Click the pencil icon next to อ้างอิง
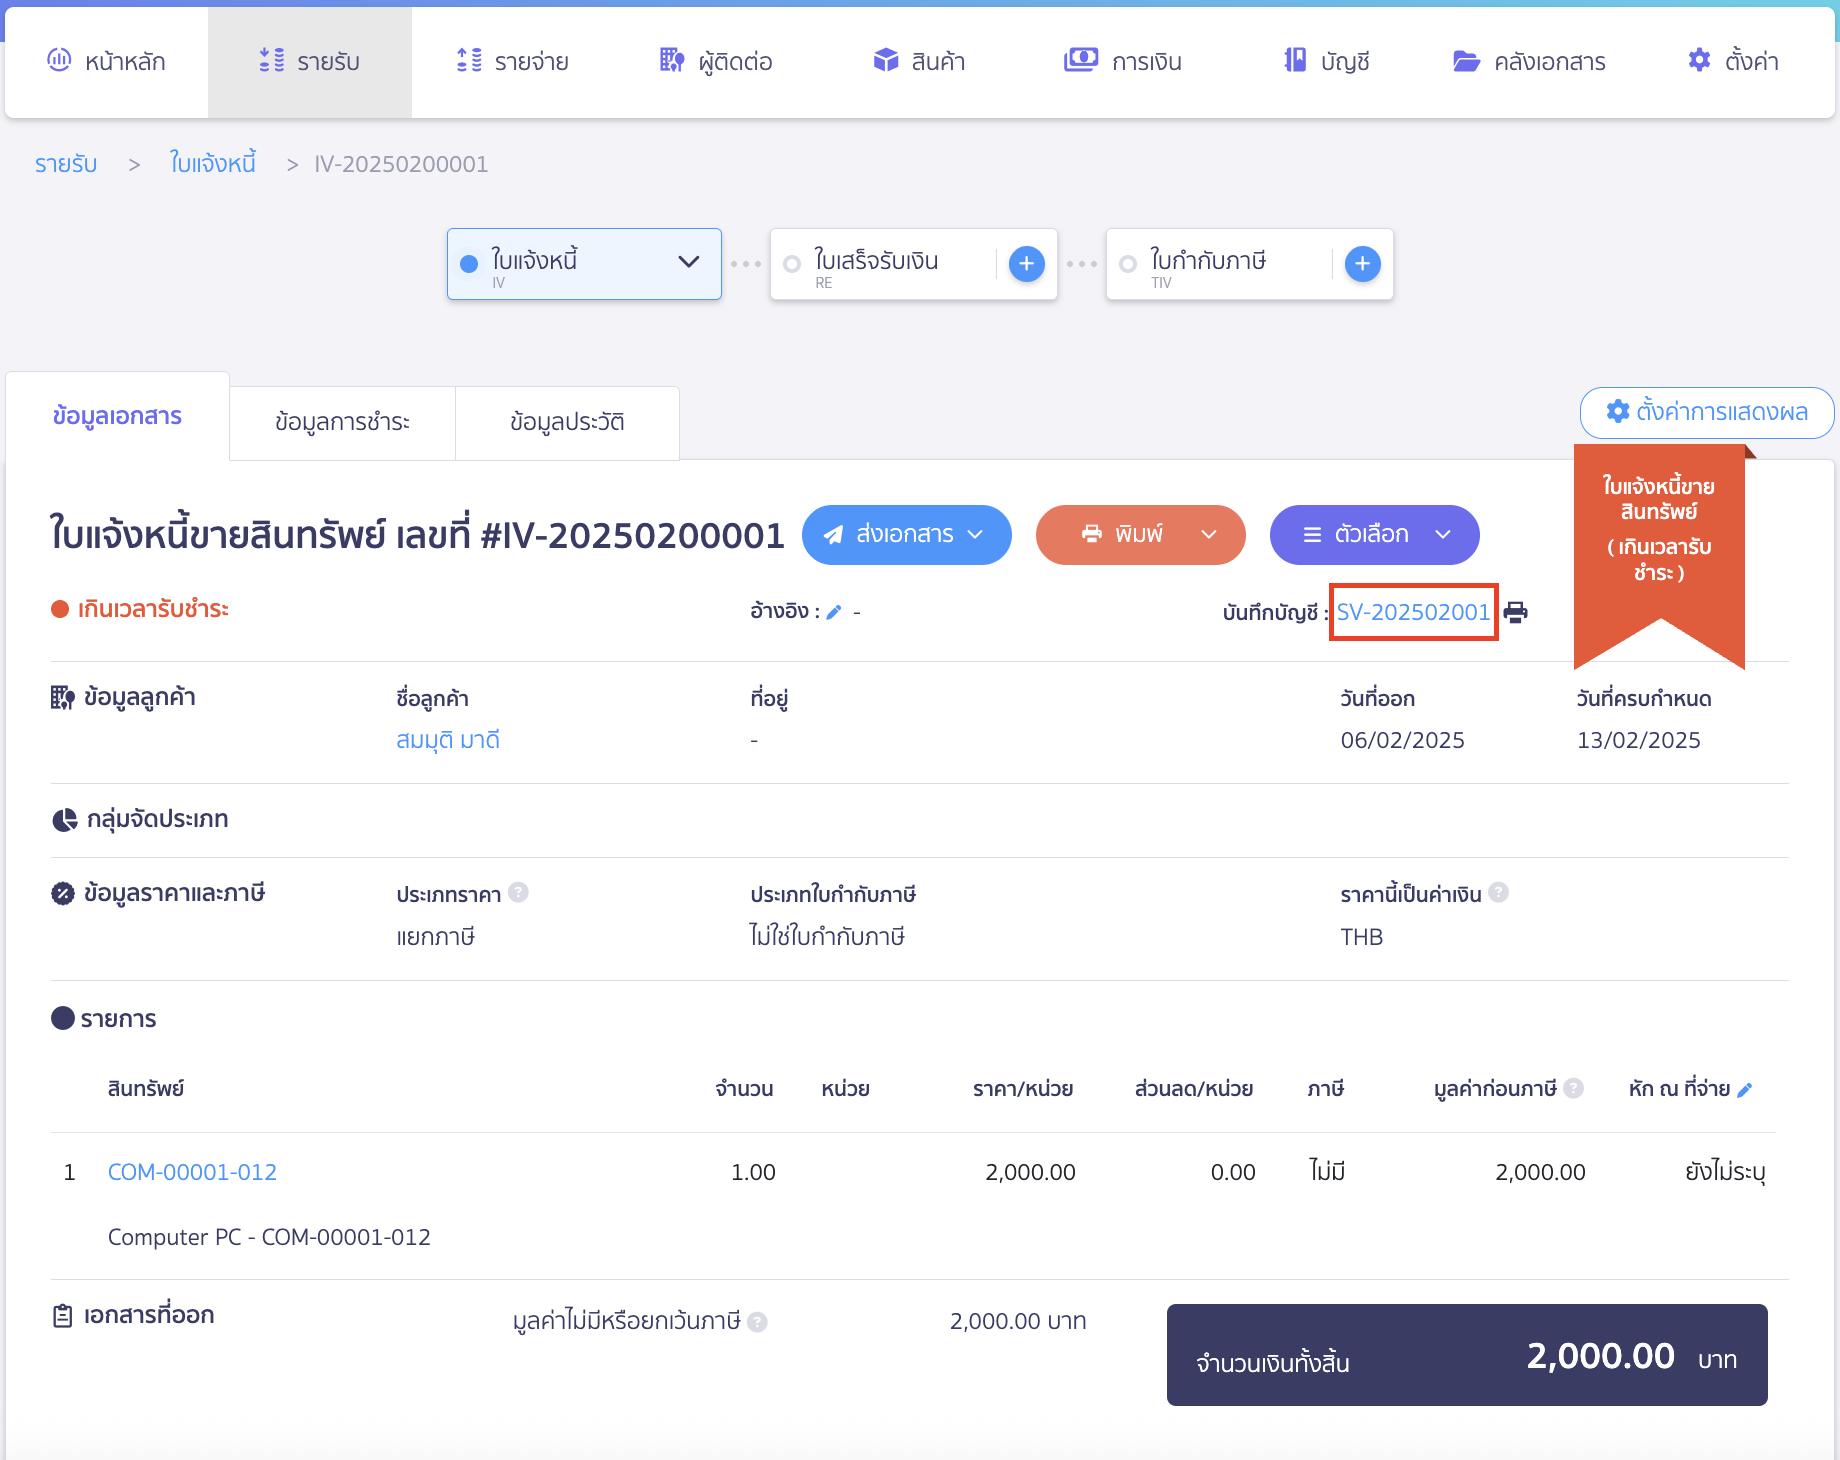This screenshot has width=1840, height=1460. pyautogui.click(x=834, y=612)
